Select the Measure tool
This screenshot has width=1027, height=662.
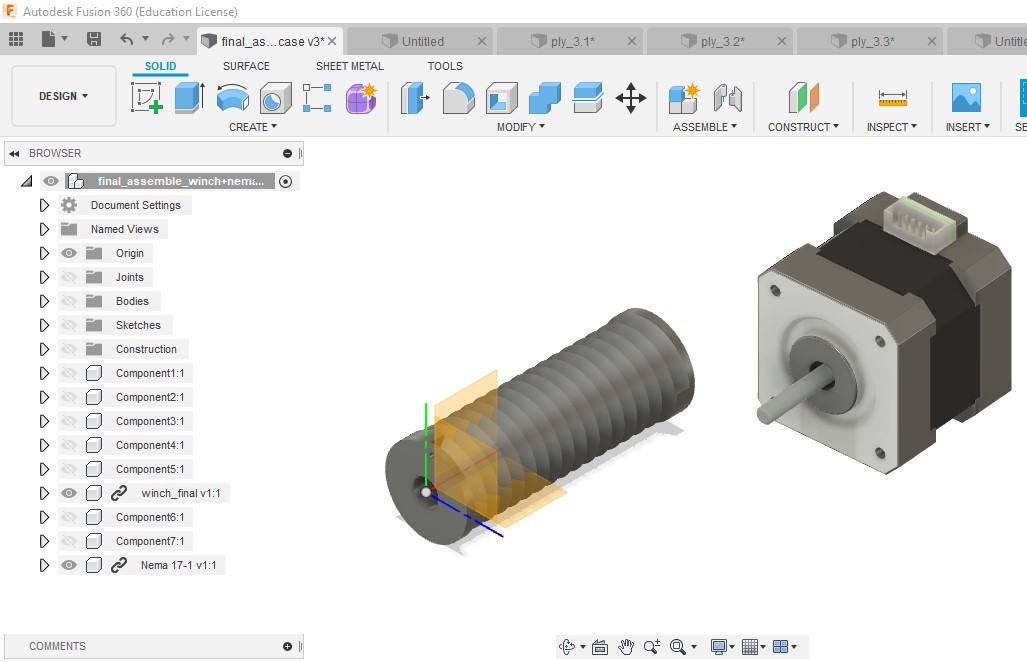coord(892,98)
